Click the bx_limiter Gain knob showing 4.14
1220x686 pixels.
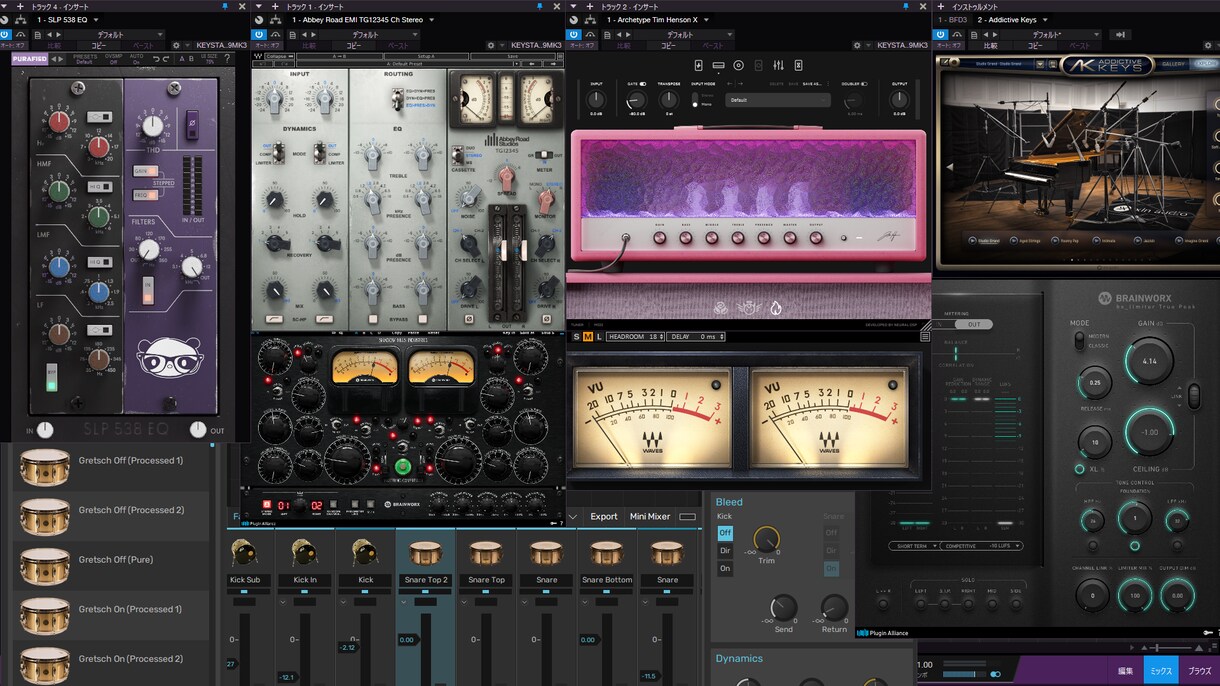(1149, 361)
